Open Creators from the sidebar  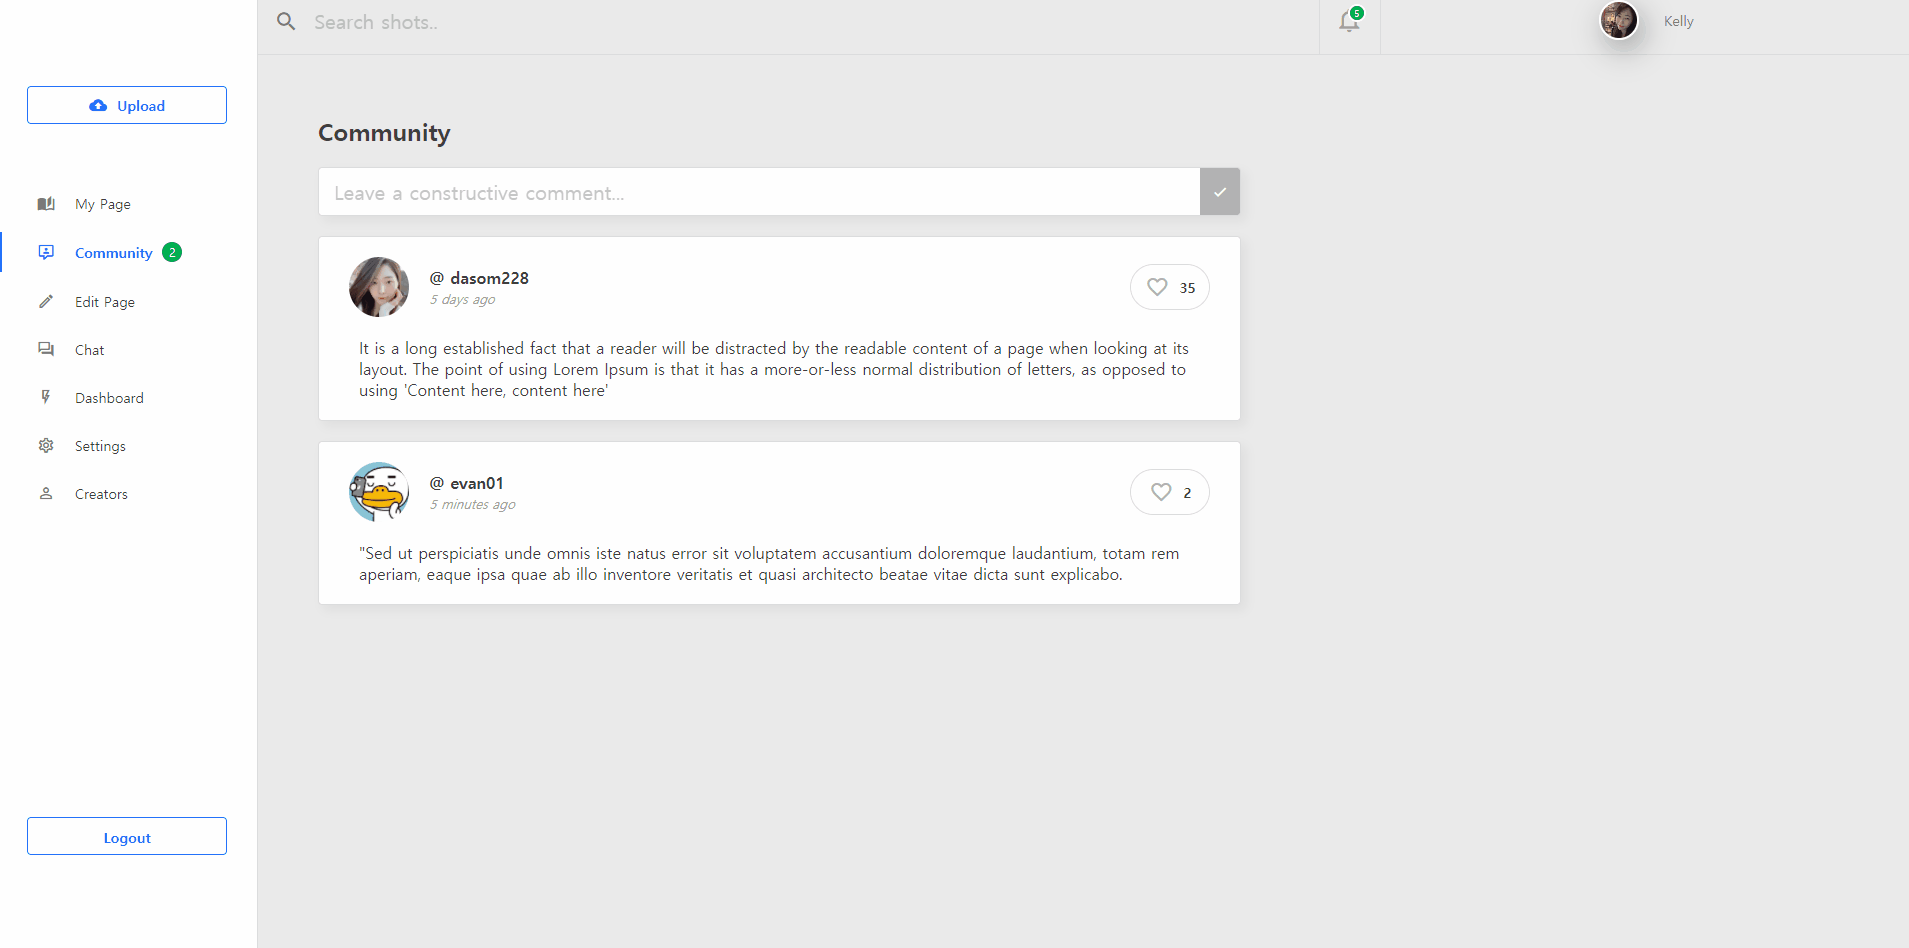pos(101,494)
